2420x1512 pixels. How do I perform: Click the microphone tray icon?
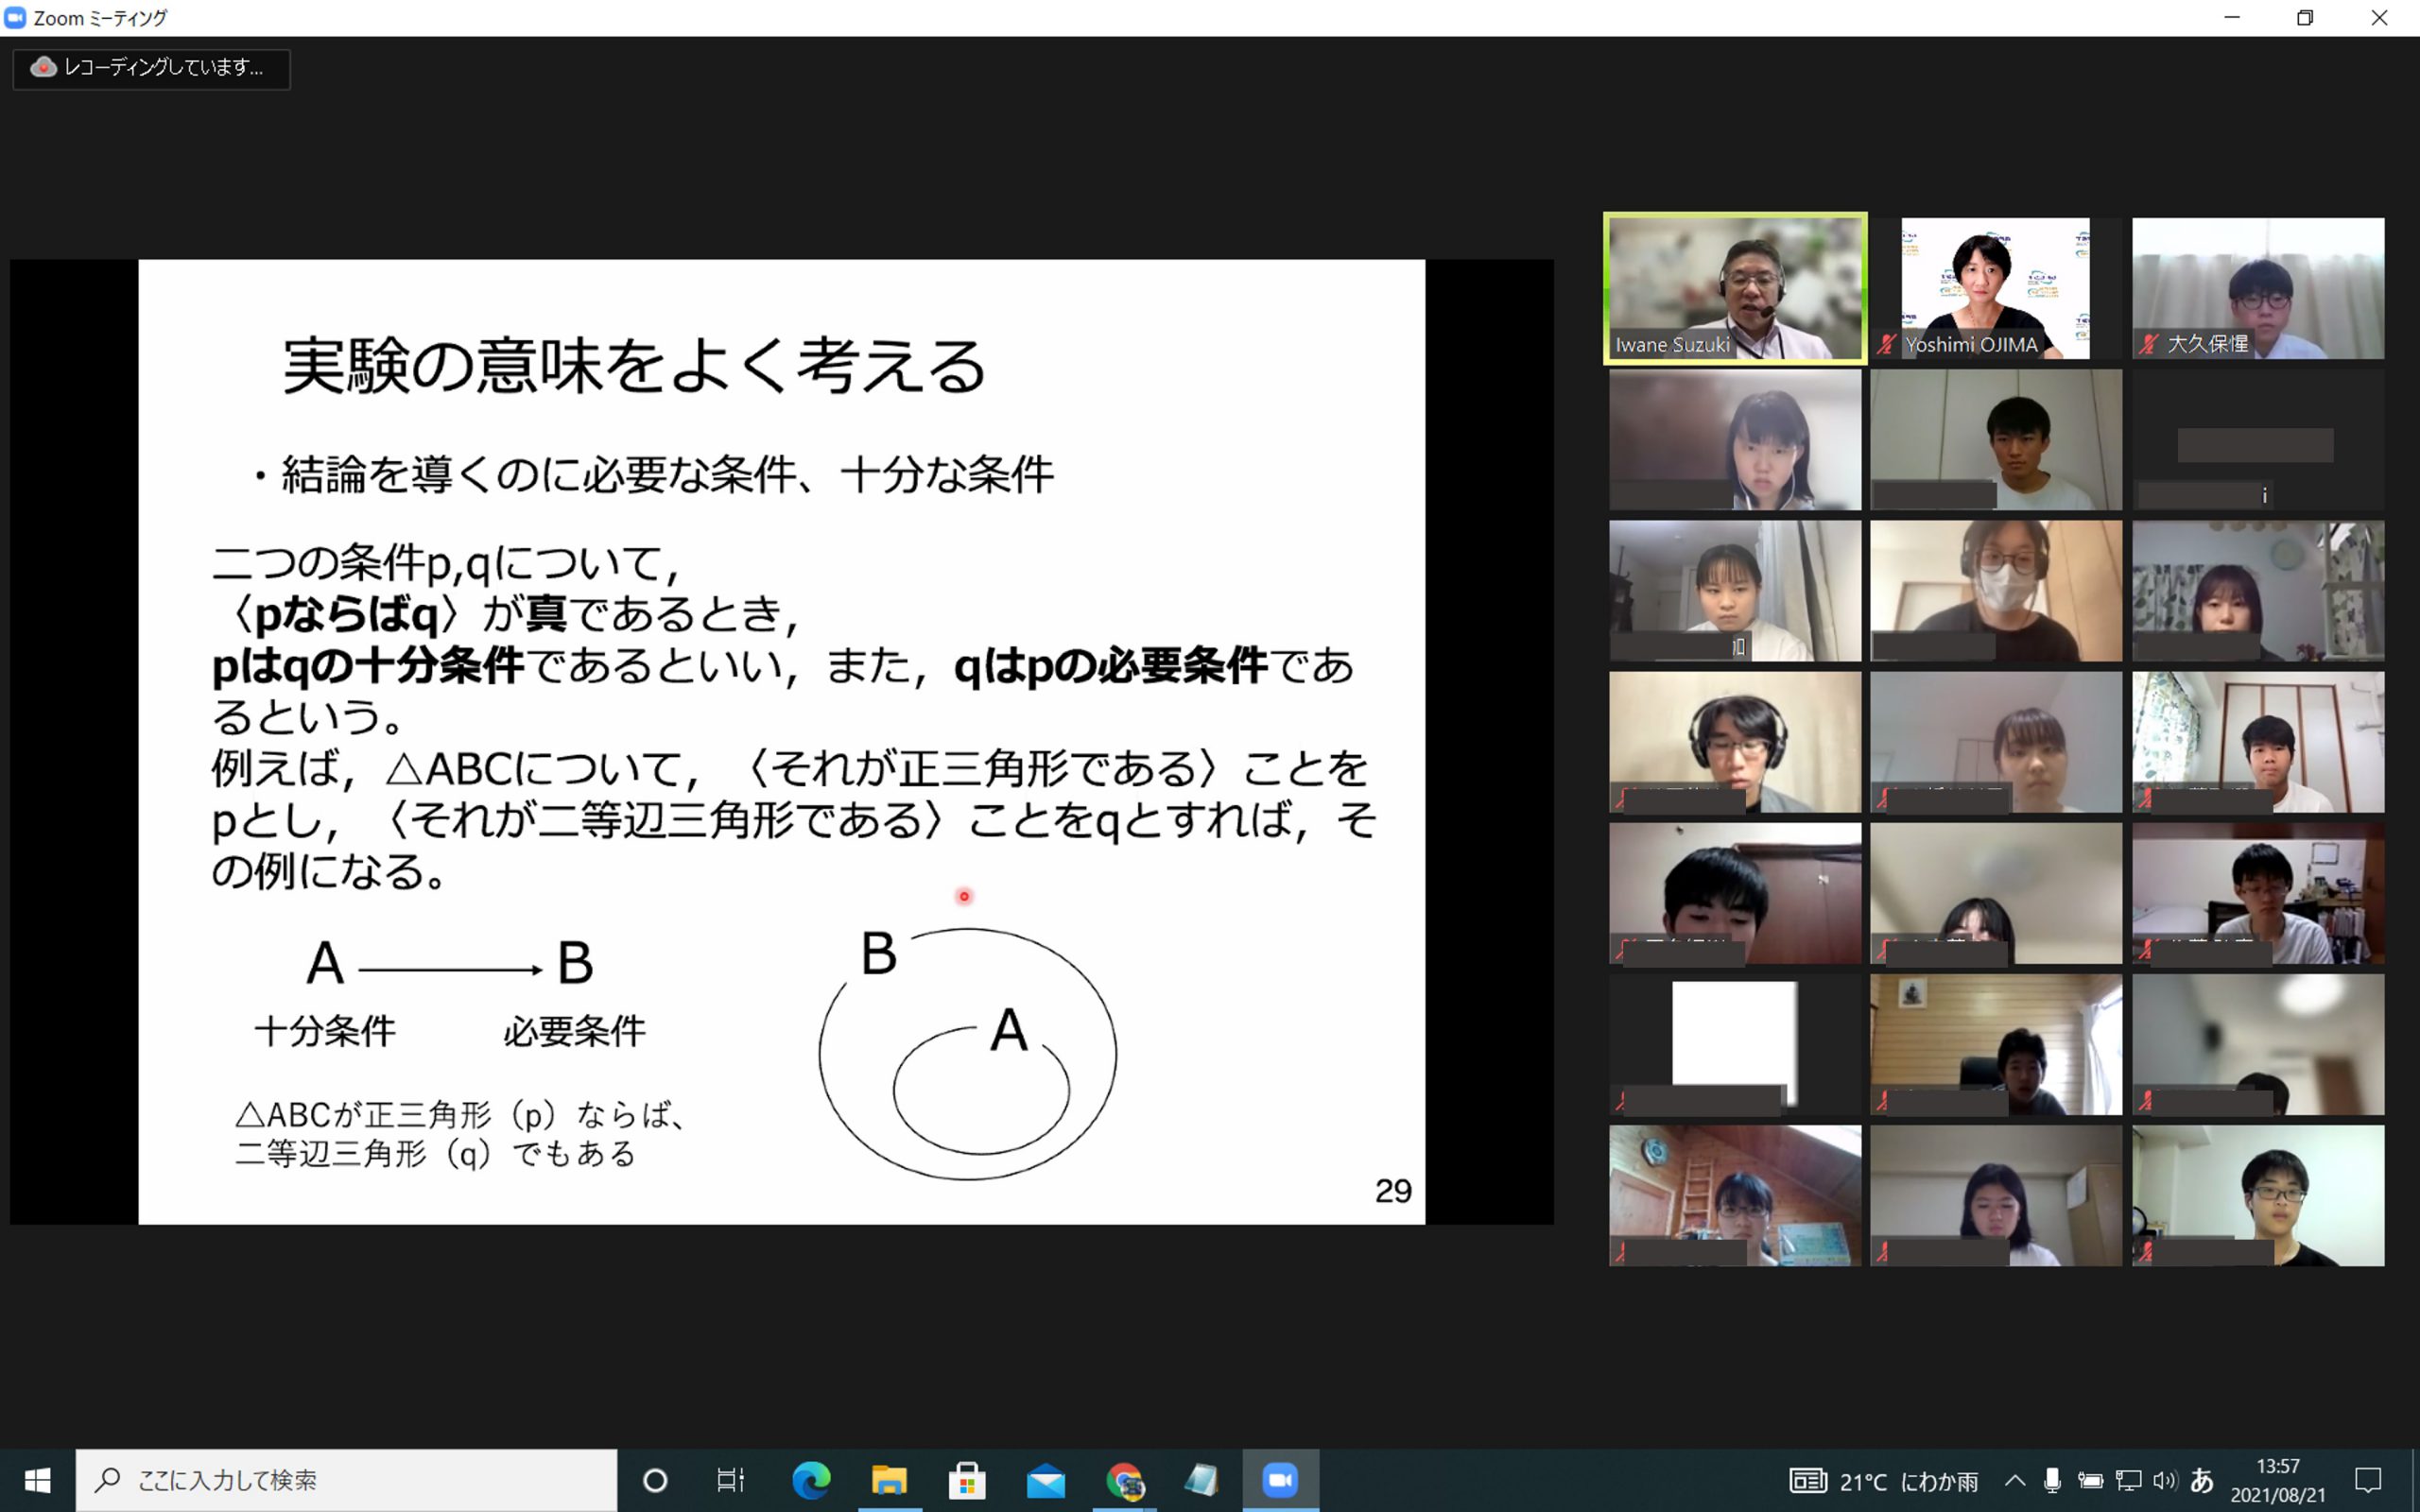(x=2052, y=1480)
